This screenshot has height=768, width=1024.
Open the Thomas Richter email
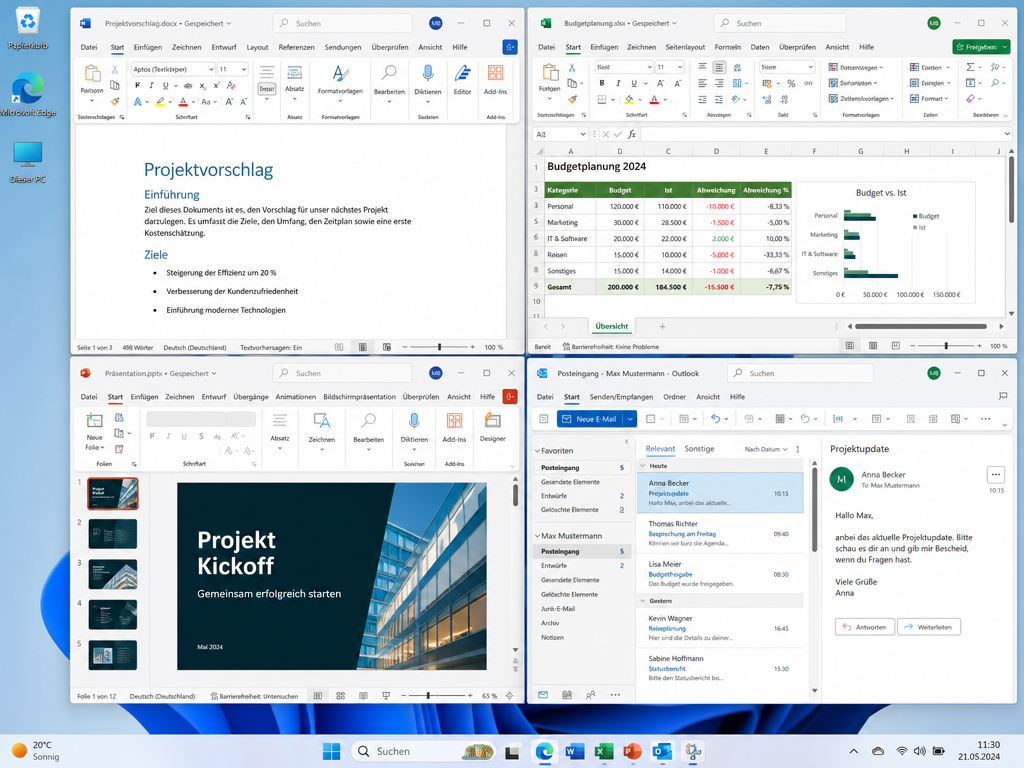[720, 534]
